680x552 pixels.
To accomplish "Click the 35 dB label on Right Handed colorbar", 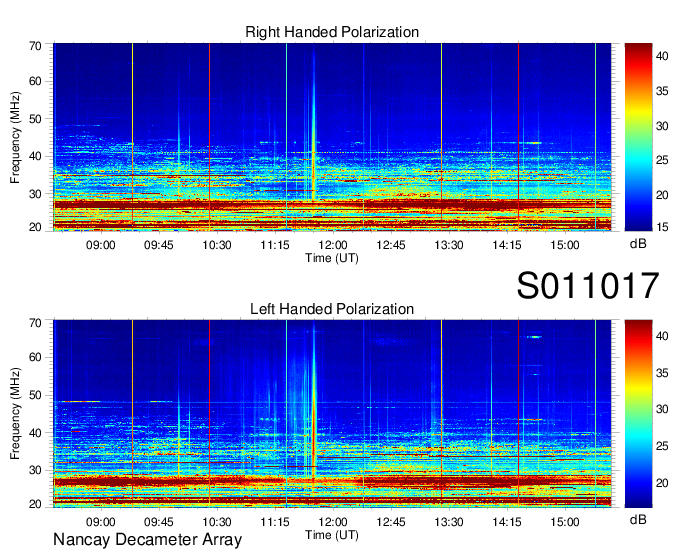I will tap(662, 91).
